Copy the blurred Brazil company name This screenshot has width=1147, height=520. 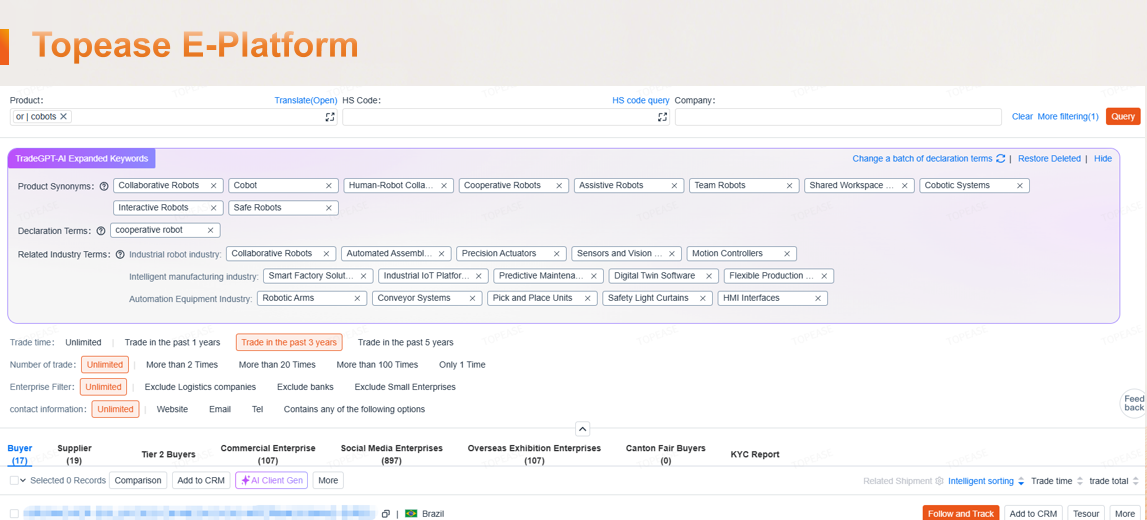pyautogui.click(x=386, y=514)
